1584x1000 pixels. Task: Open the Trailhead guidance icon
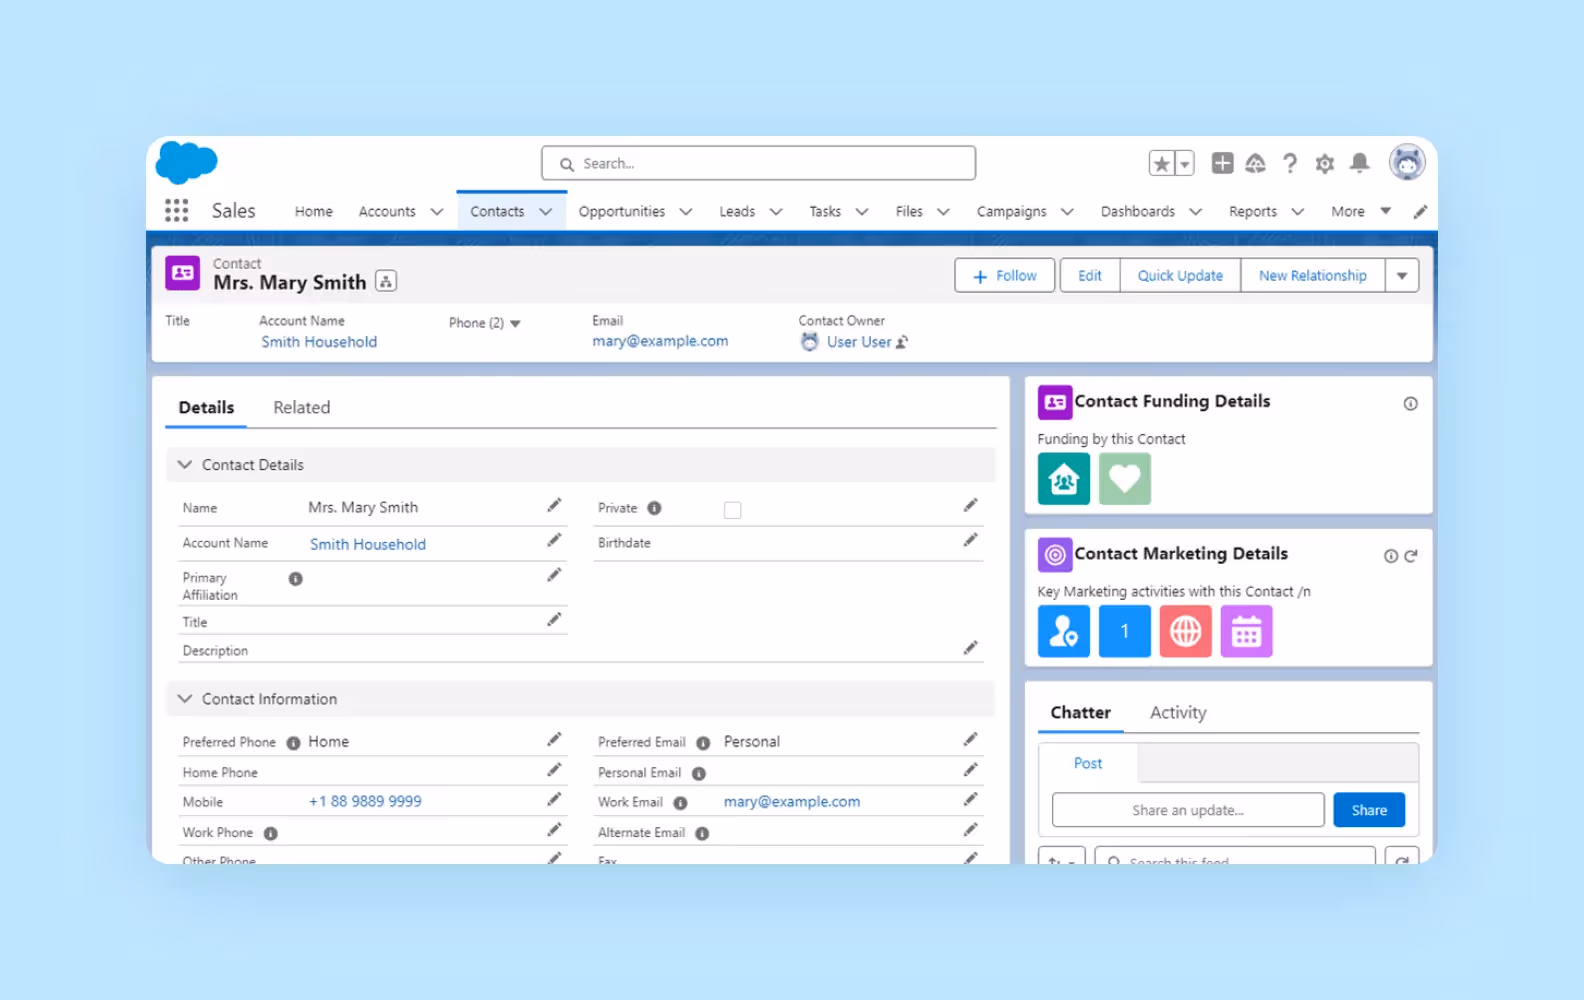(1255, 163)
